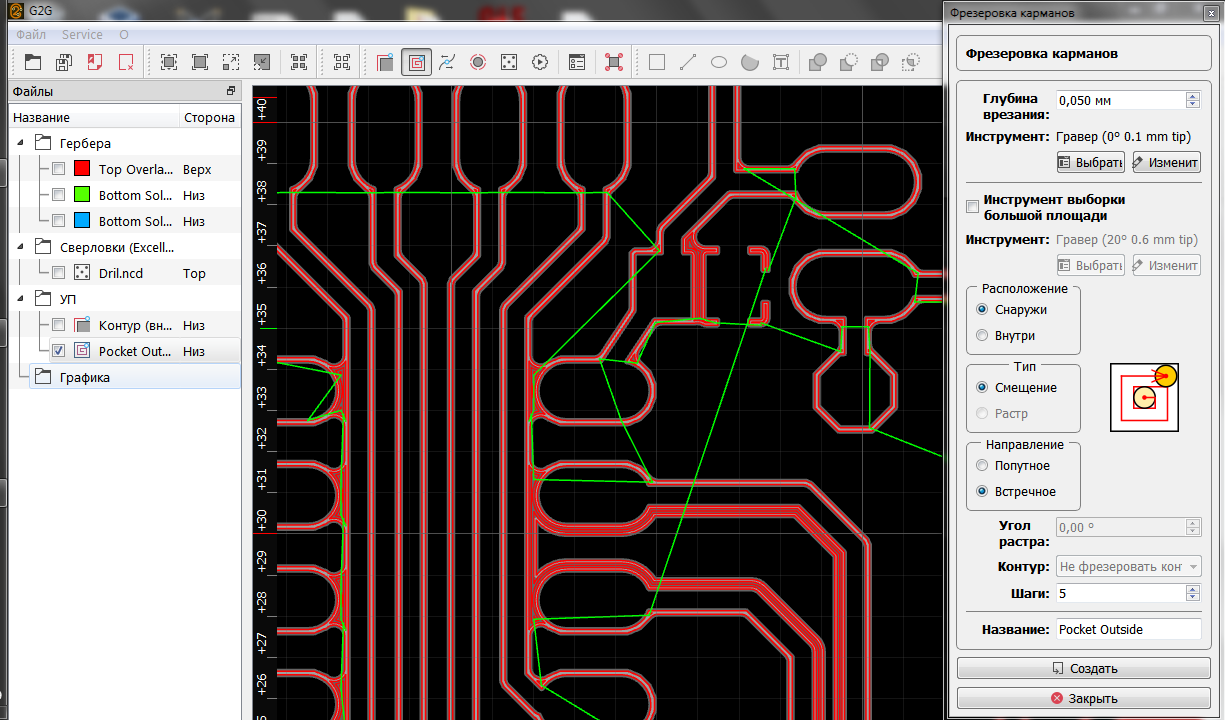Collapse the Гербера tree group
The height and width of the screenshot is (720, 1225).
tap(22, 143)
